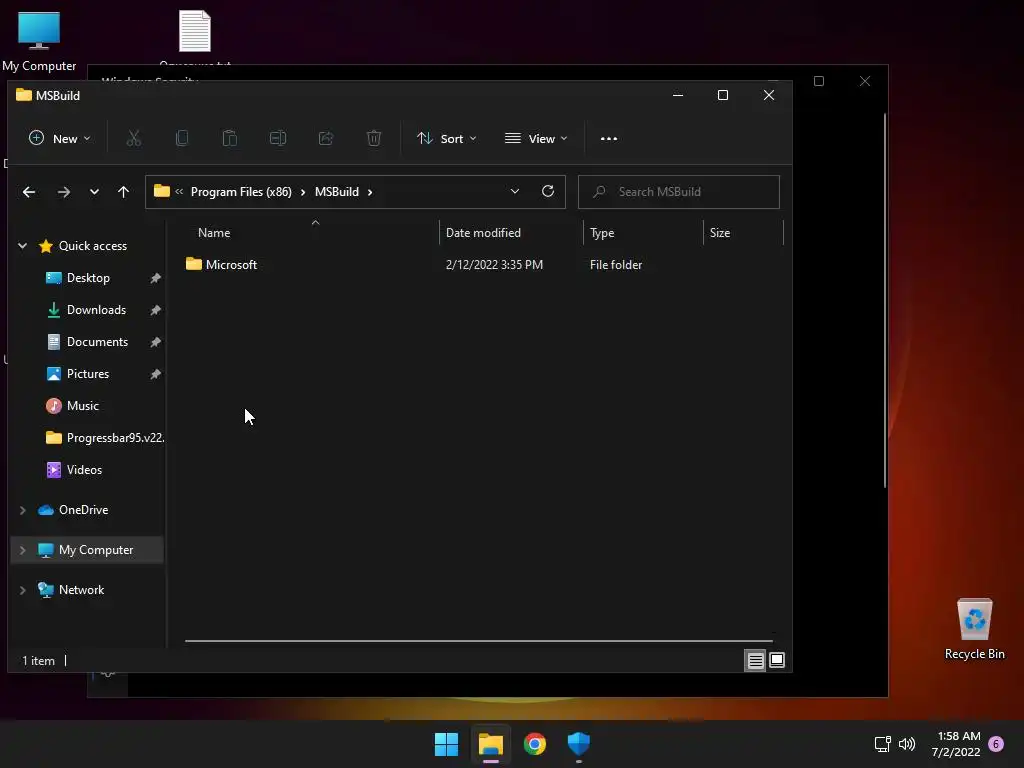
Task: Click the pin next to Documents
Action: [155, 342]
